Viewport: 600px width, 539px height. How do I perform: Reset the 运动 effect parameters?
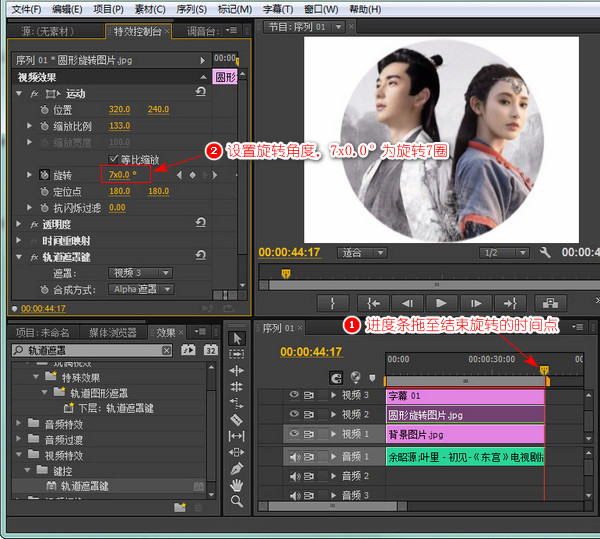click(201, 91)
